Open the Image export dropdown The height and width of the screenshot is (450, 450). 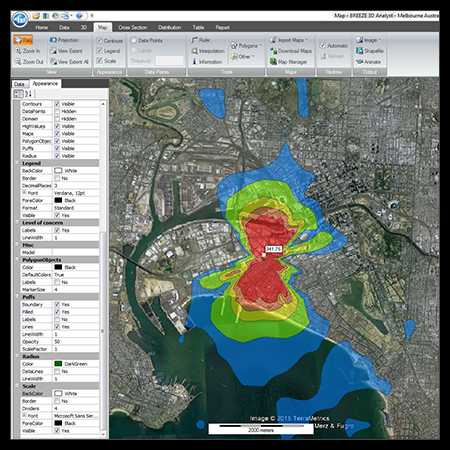pyautogui.click(x=368, y=40)
